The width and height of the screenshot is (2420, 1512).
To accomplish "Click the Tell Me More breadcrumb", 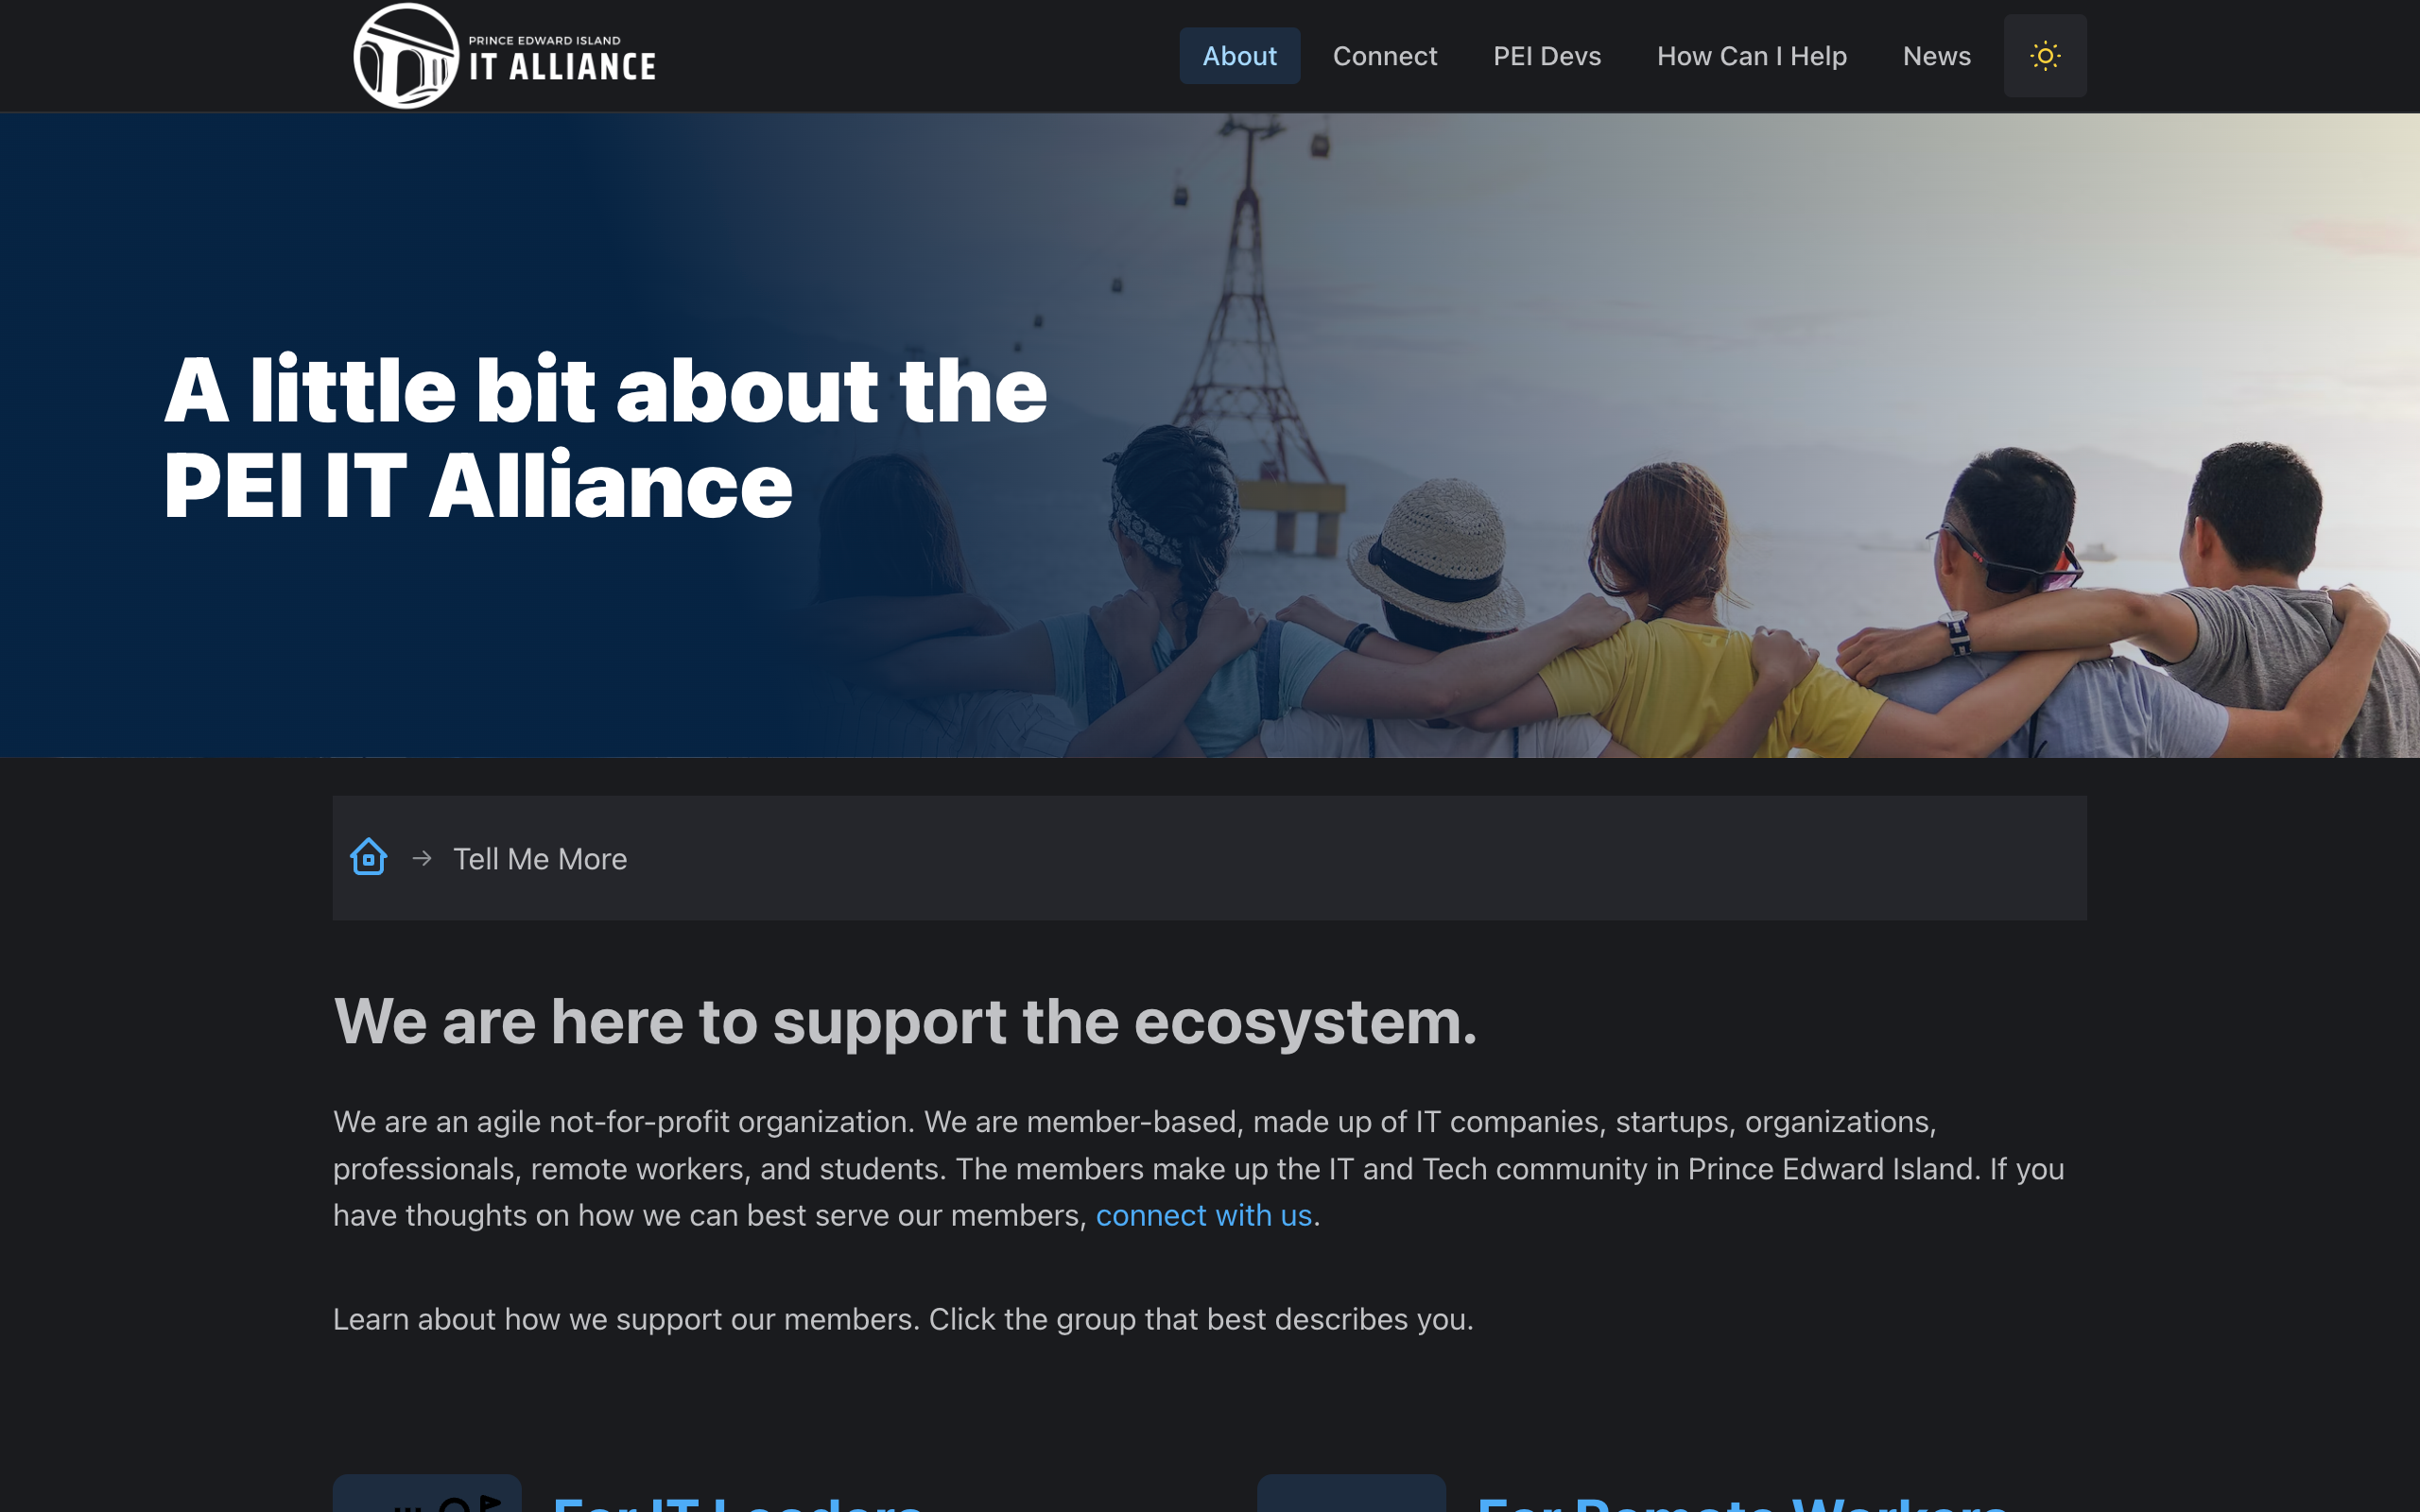I will click(540, 859).
